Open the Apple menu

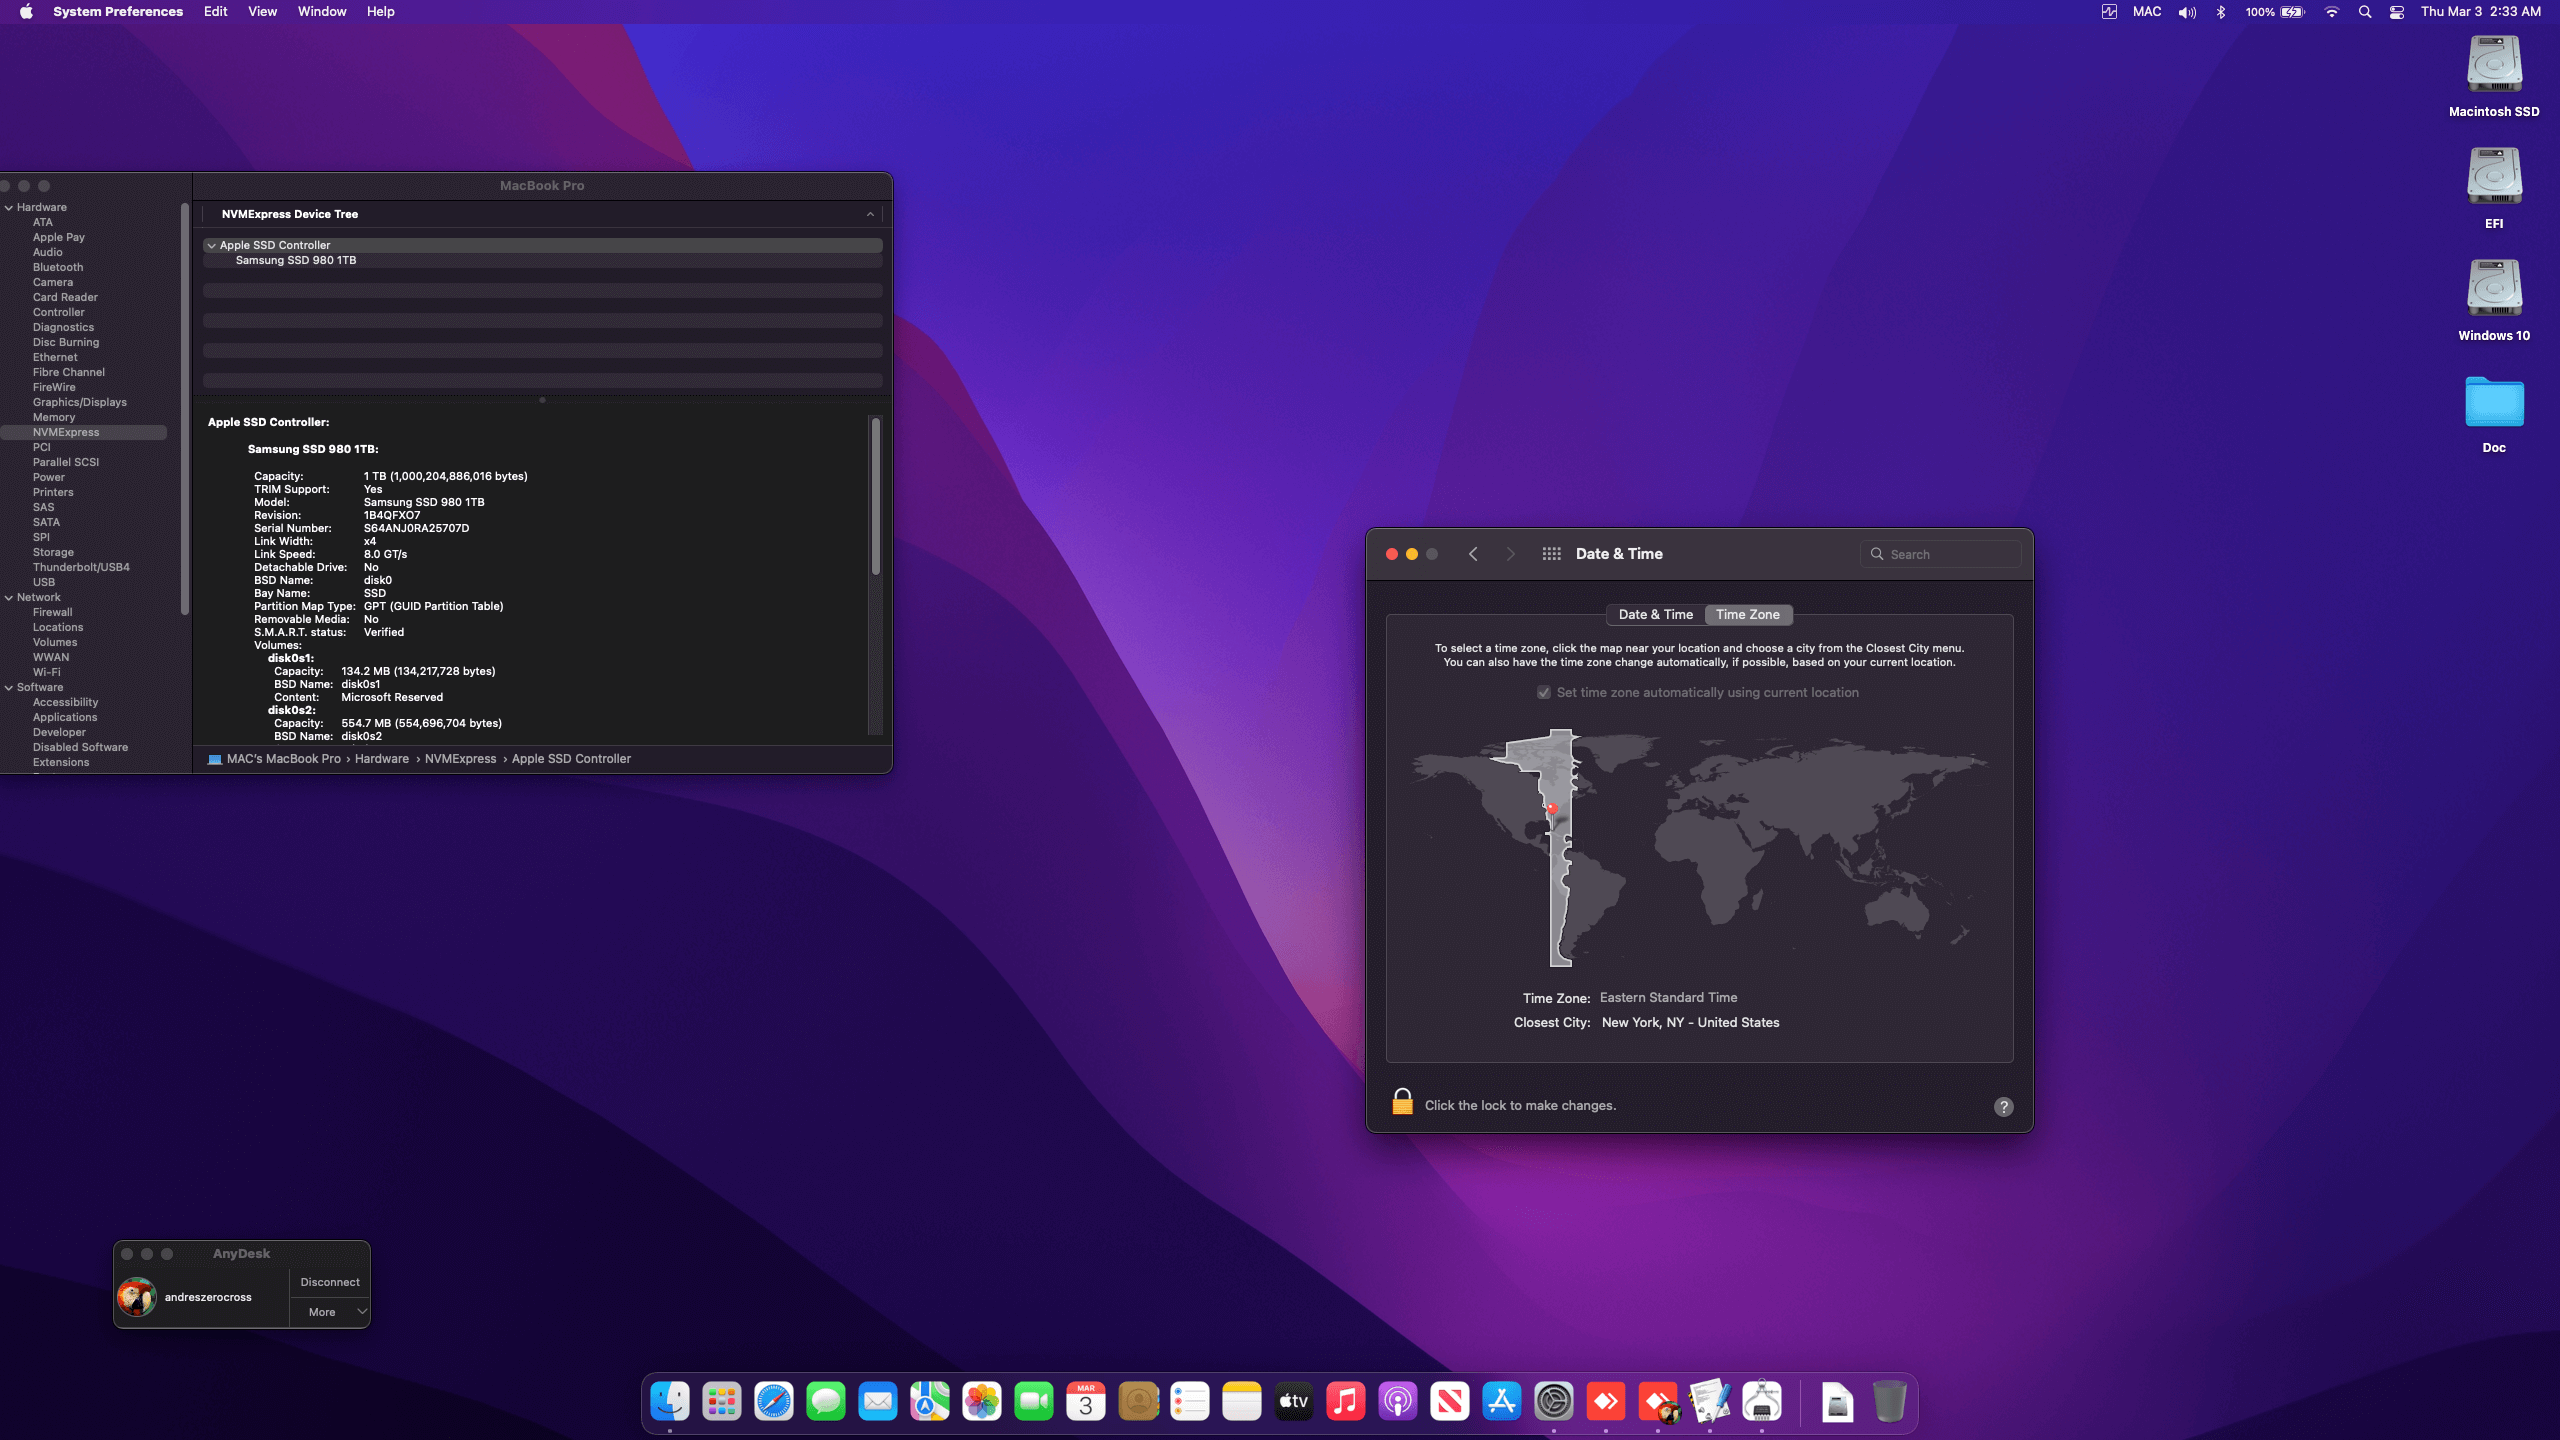[x=26, y=12]
